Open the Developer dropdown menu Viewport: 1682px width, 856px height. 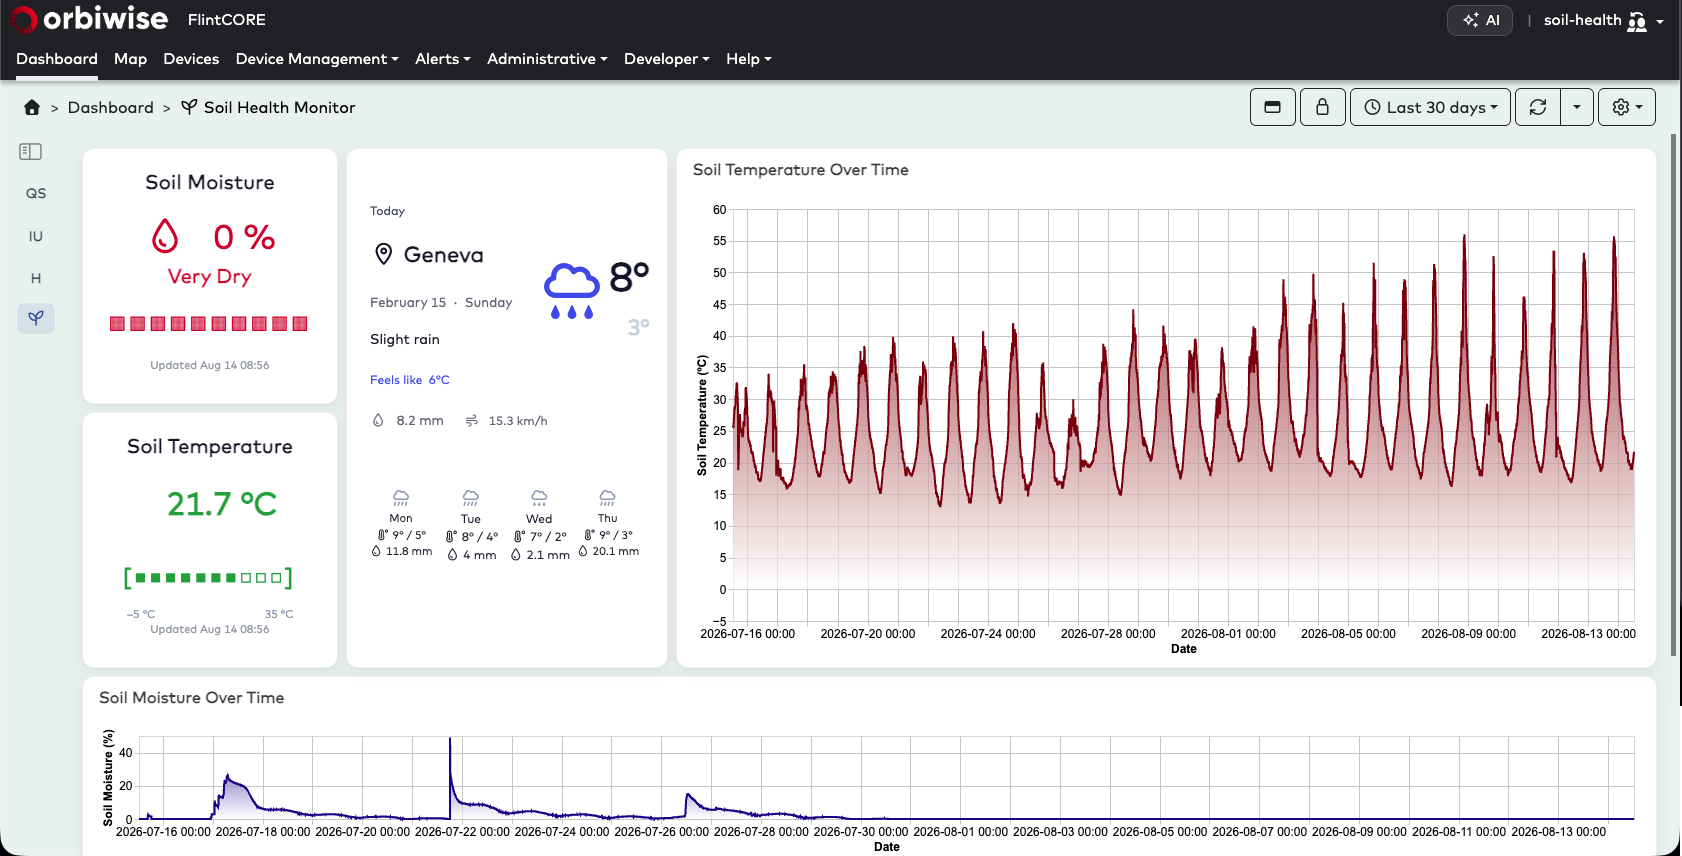pos(667,59)
